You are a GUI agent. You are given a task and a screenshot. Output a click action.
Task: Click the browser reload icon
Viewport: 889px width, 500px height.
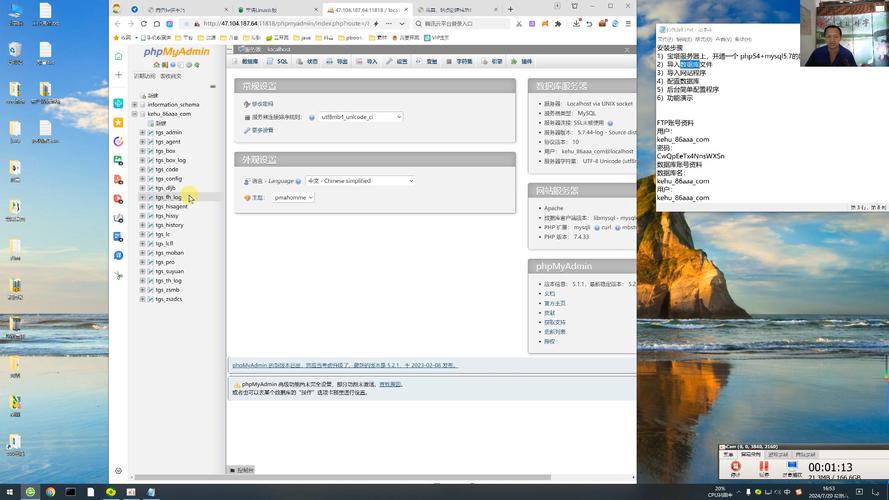point(143,24)
